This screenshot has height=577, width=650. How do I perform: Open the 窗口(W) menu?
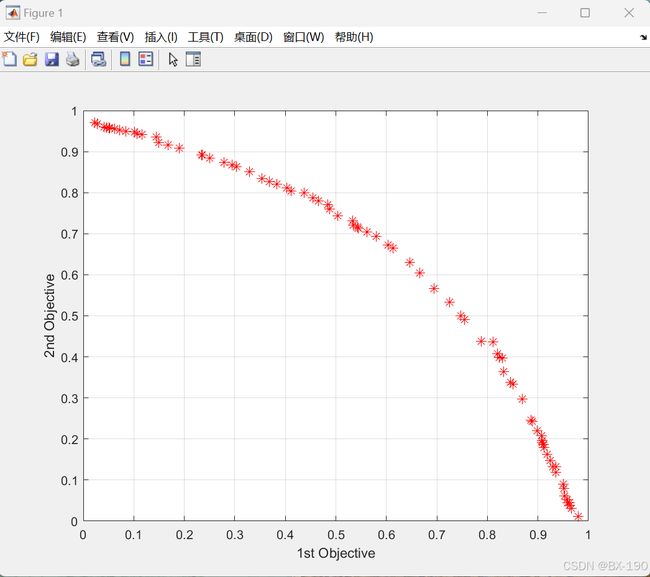coord(303,37)
